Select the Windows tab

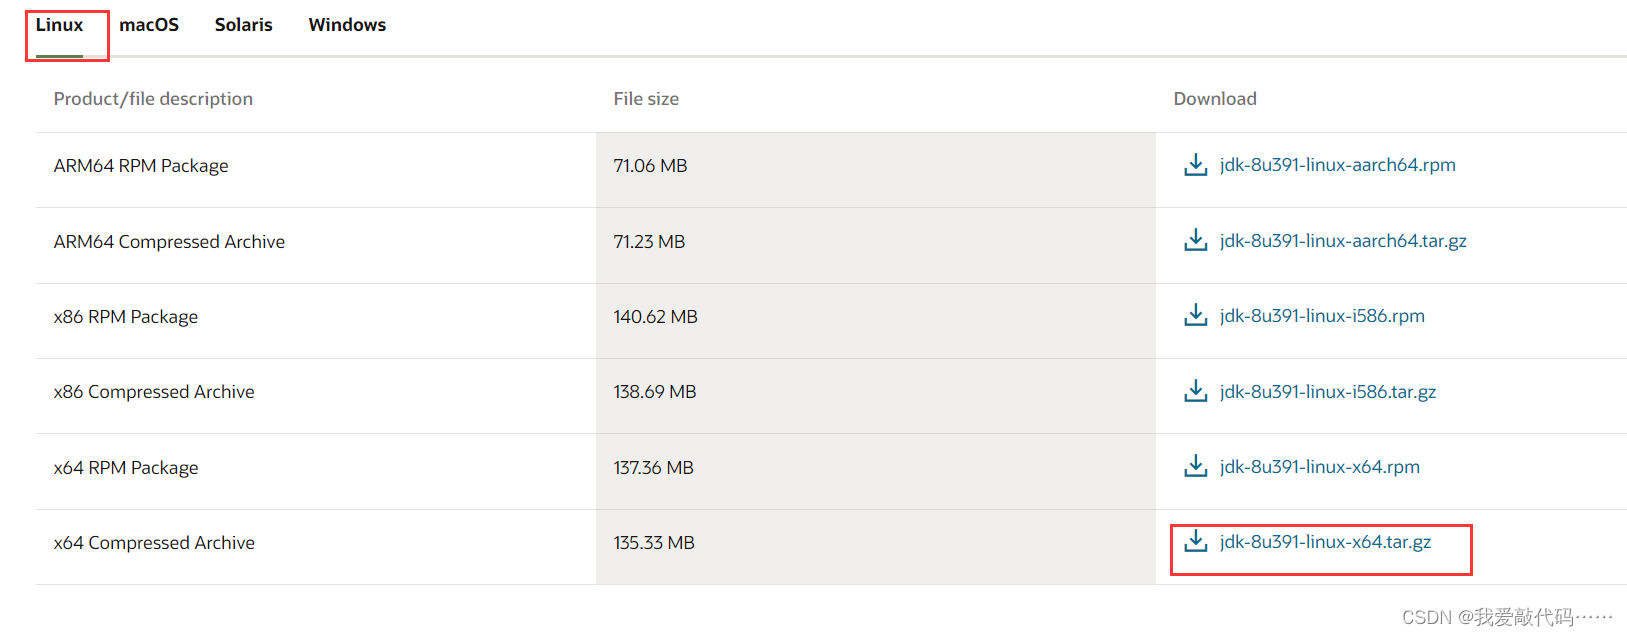[x=347, y=25]
